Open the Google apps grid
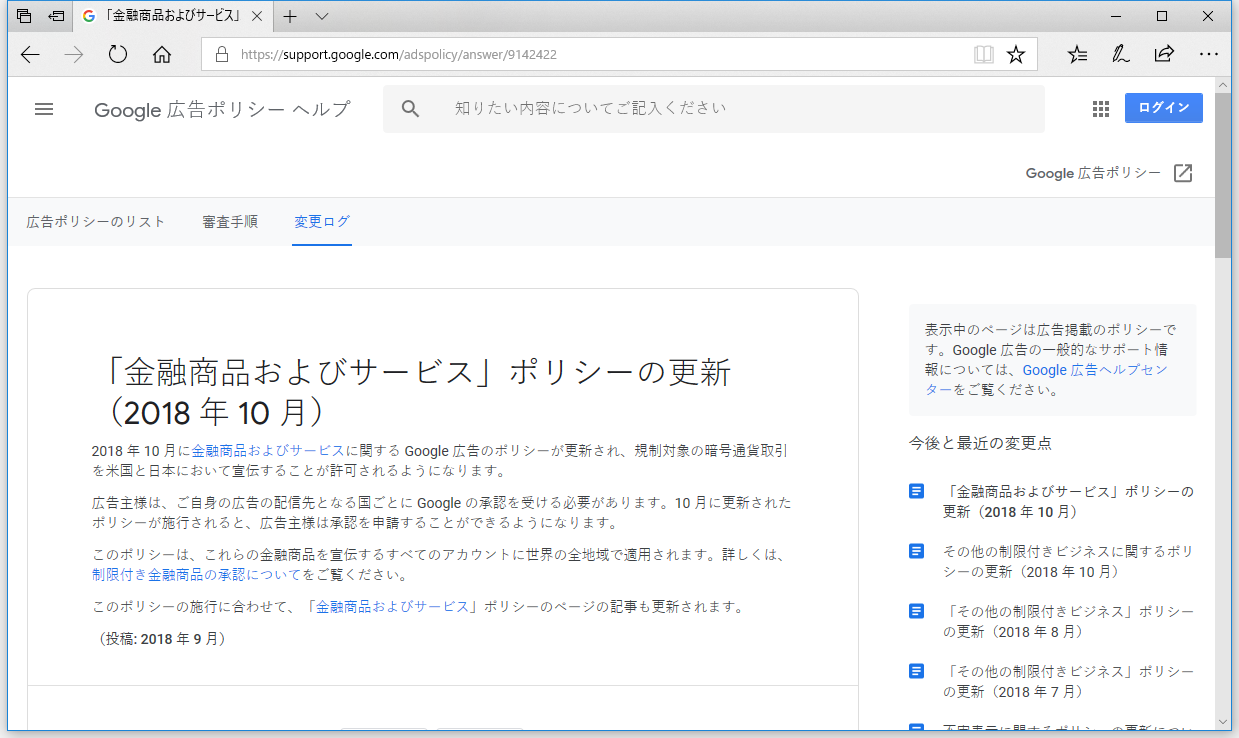 [1101, 108]
